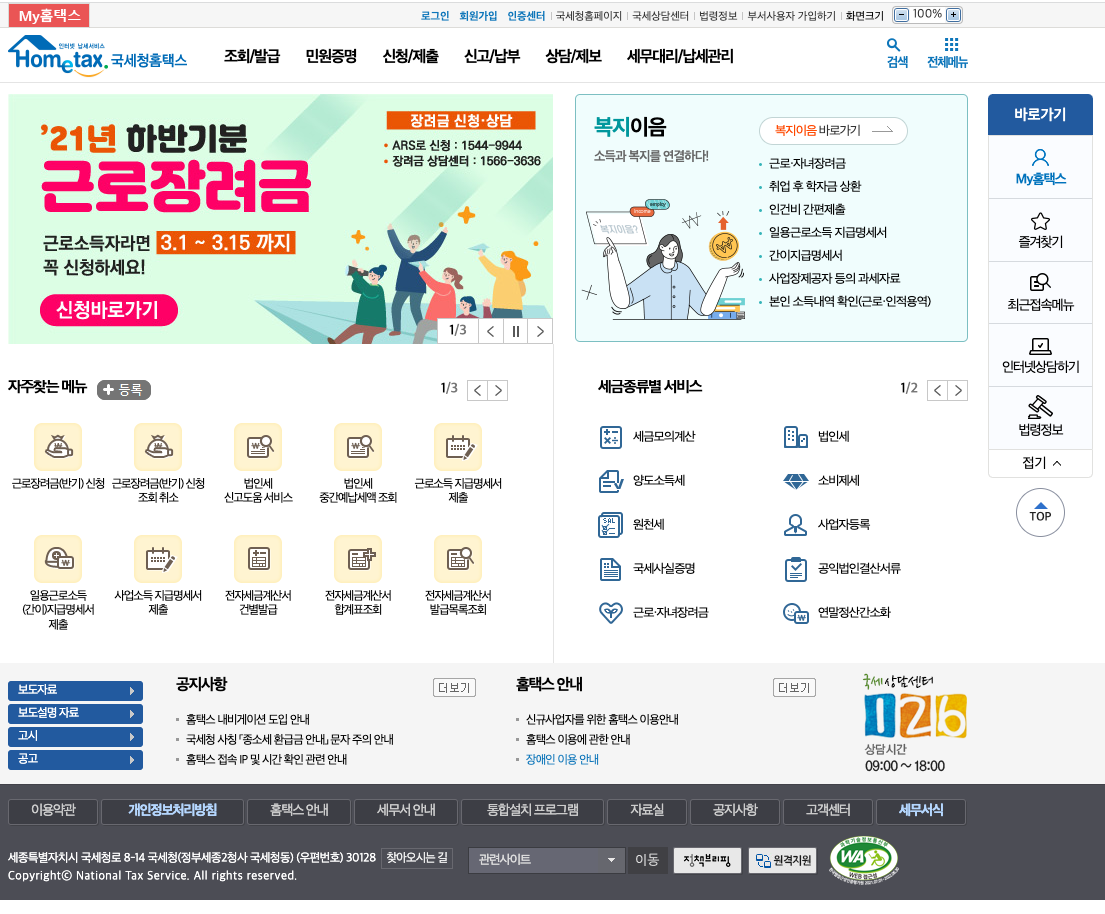This screenshot has width=1105, height=914.
Task: Open the 원격지원 footer button
Action: pyautogui.click(x=783, y=860)
